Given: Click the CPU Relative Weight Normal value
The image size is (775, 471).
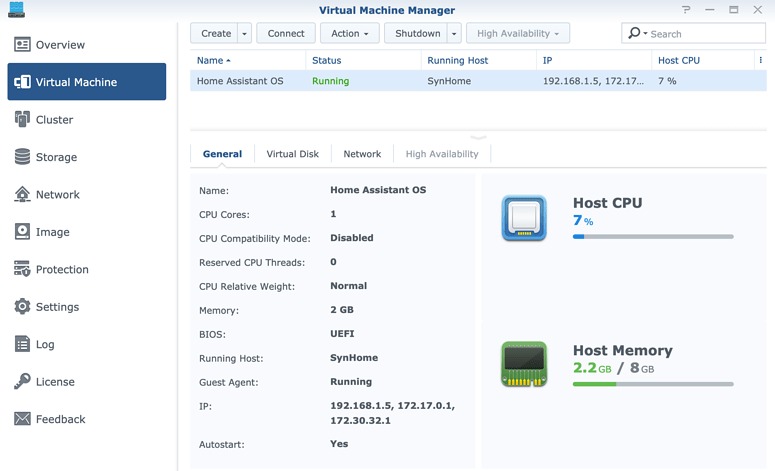Looking at the screenshot, I should [348, 286].
